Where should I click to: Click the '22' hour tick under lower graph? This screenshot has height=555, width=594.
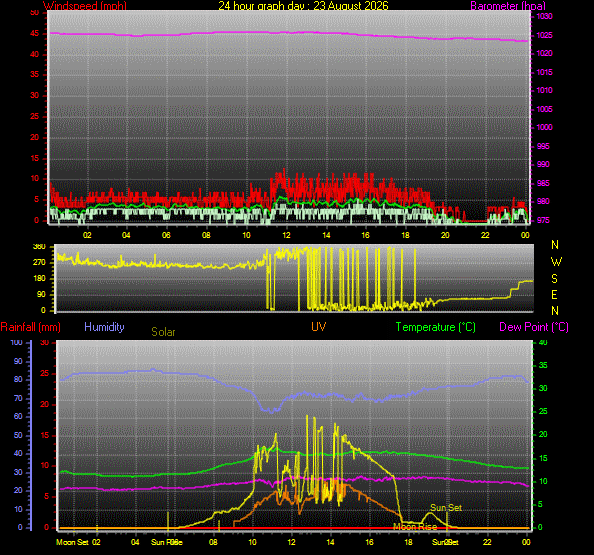(x=487, y=542)
